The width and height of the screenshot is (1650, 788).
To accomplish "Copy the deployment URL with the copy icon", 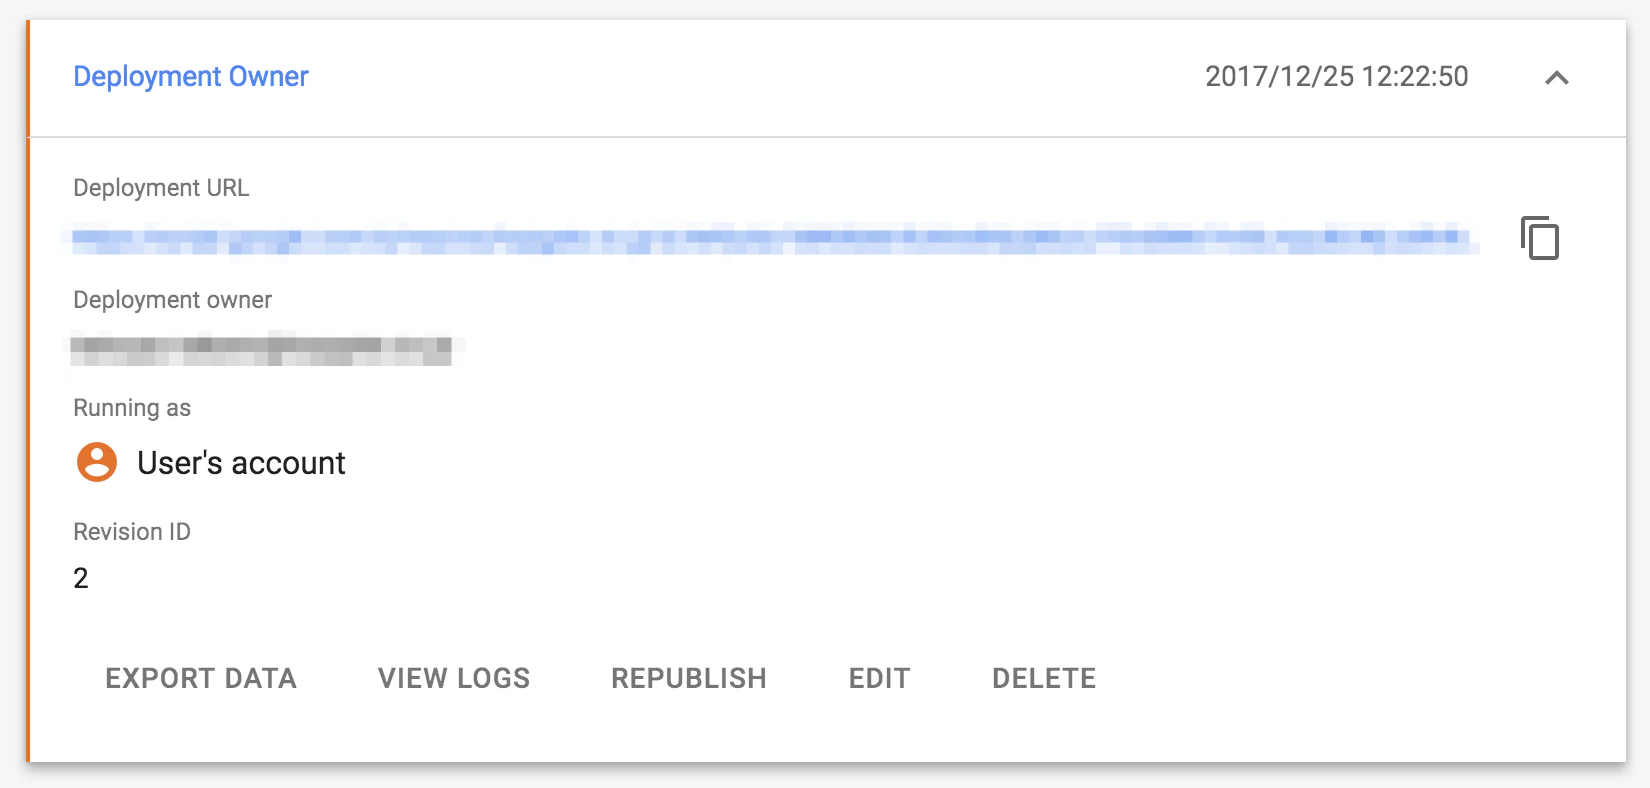I will coord(1540,238).
